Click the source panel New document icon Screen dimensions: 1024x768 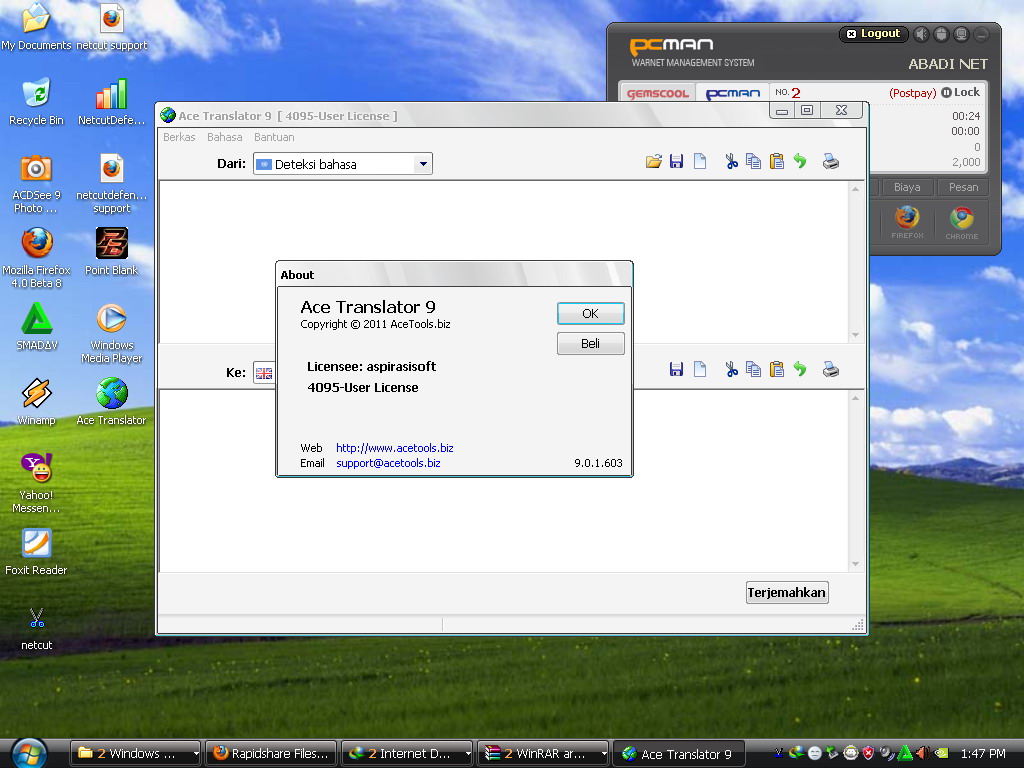(699, 161)
